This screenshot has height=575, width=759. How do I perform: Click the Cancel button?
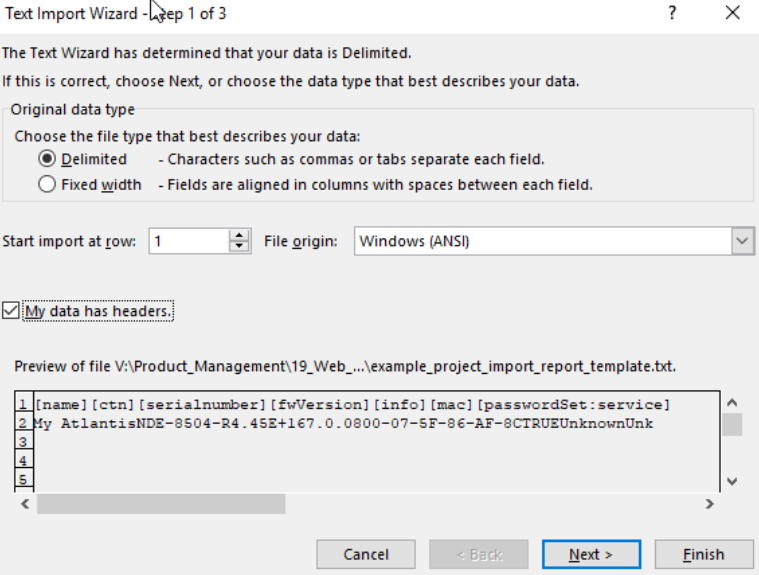click(x=366, y=554)
